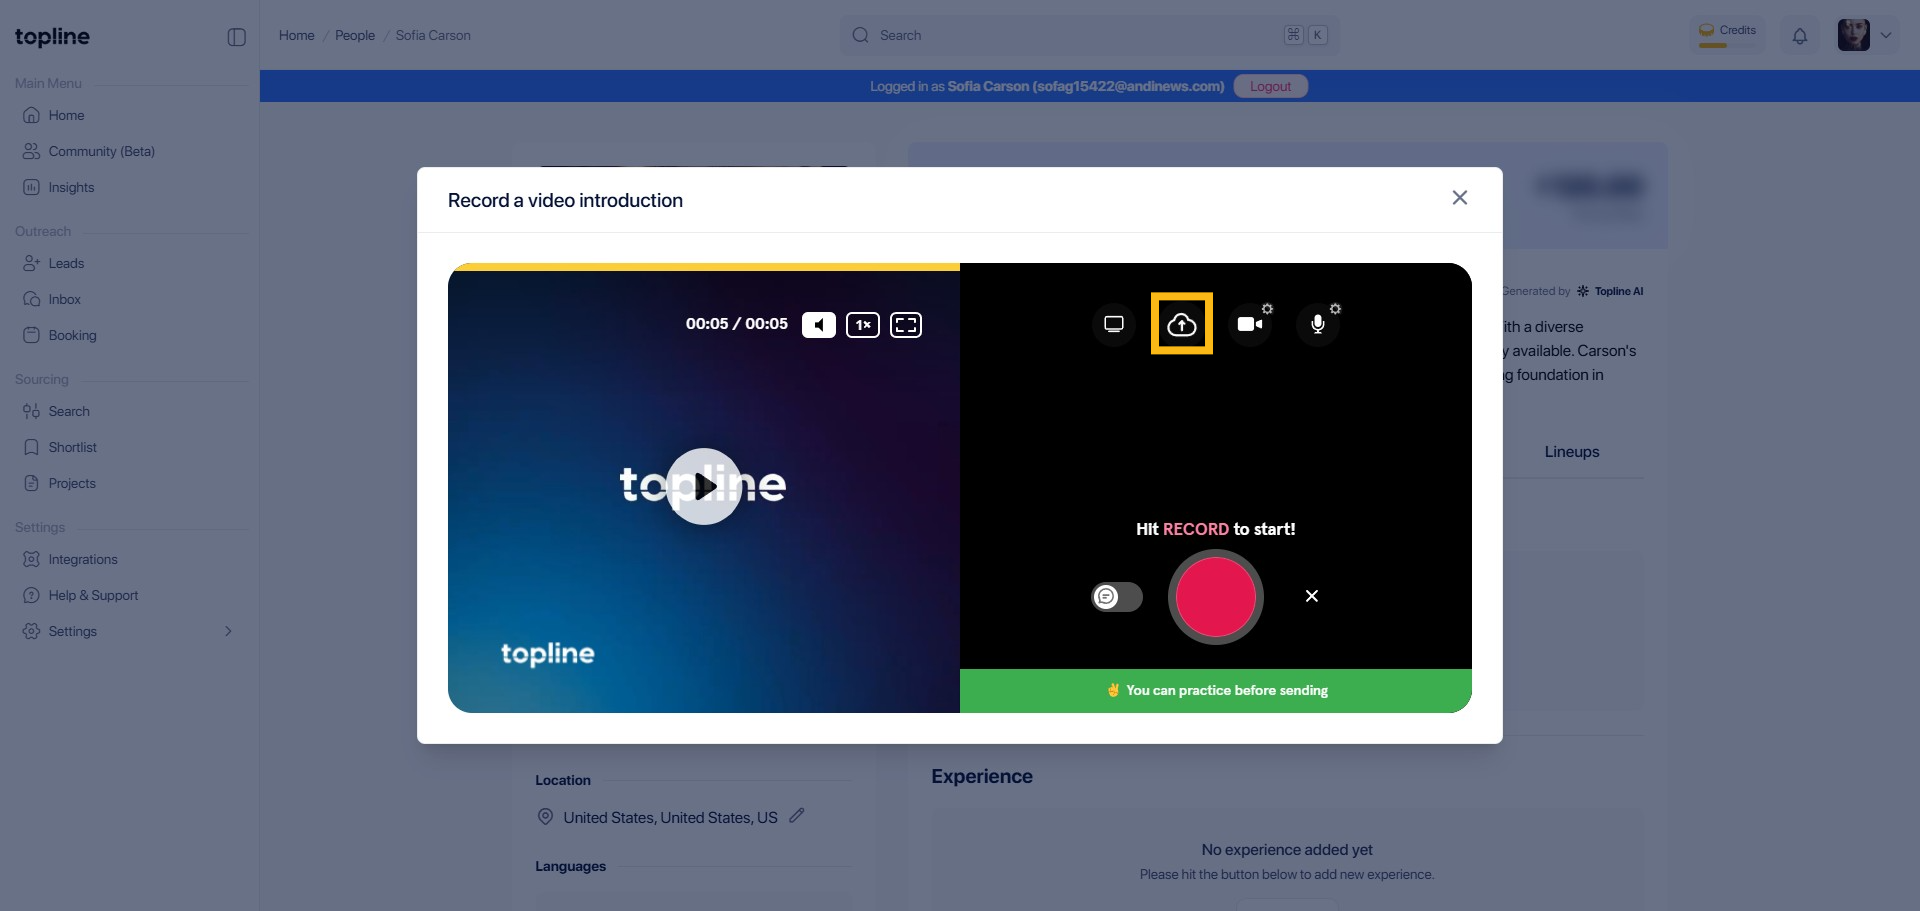Select the screen recording monitor icon
This screenshot has width=1920, height=911.
(x=1113, y=324)
